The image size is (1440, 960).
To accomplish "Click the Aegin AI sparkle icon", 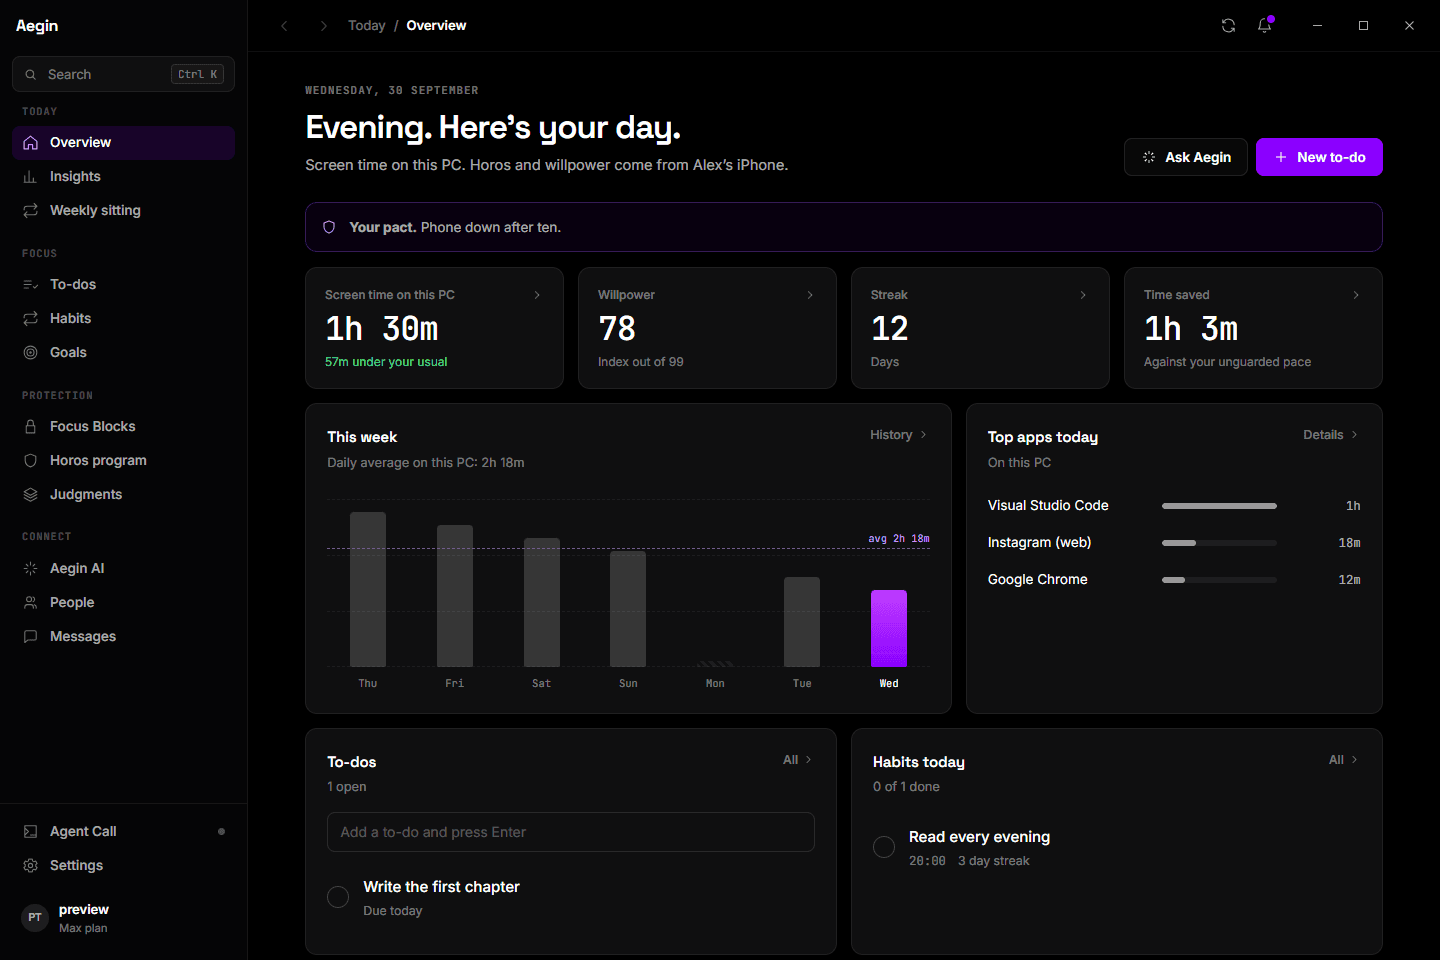I will (31, 569).
